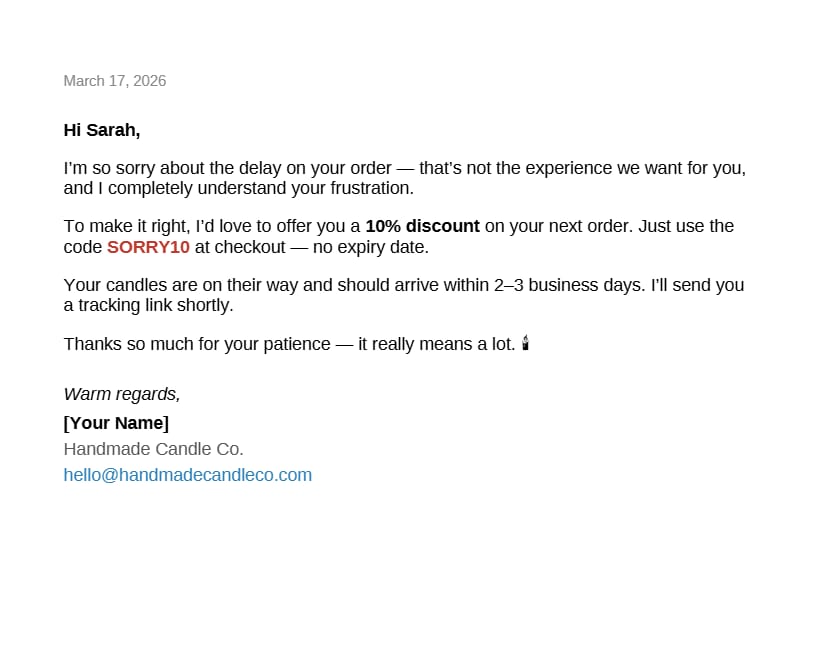836x650 pixels.
Task: Click the words To make it right
Action: pos(126,227)
